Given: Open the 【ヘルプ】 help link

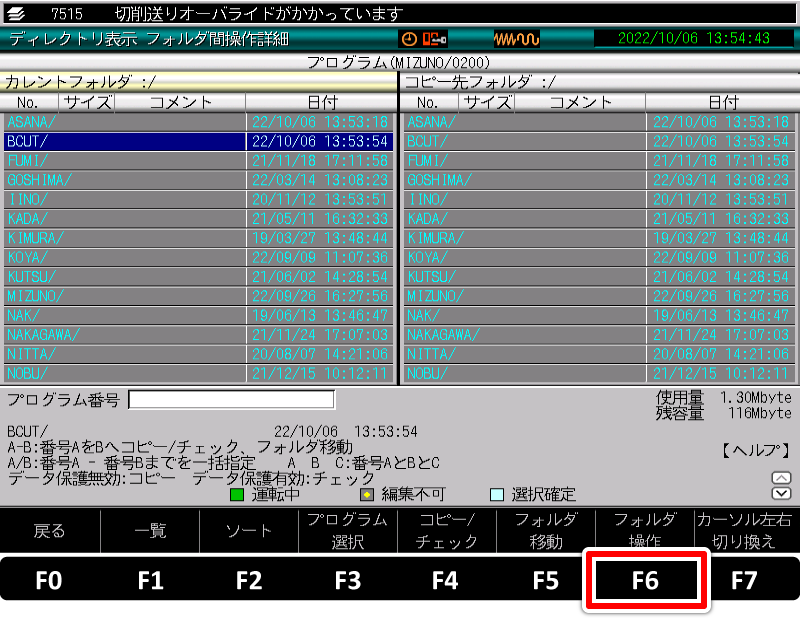Looking at the screenshot, I should click(x=756, y=450).
